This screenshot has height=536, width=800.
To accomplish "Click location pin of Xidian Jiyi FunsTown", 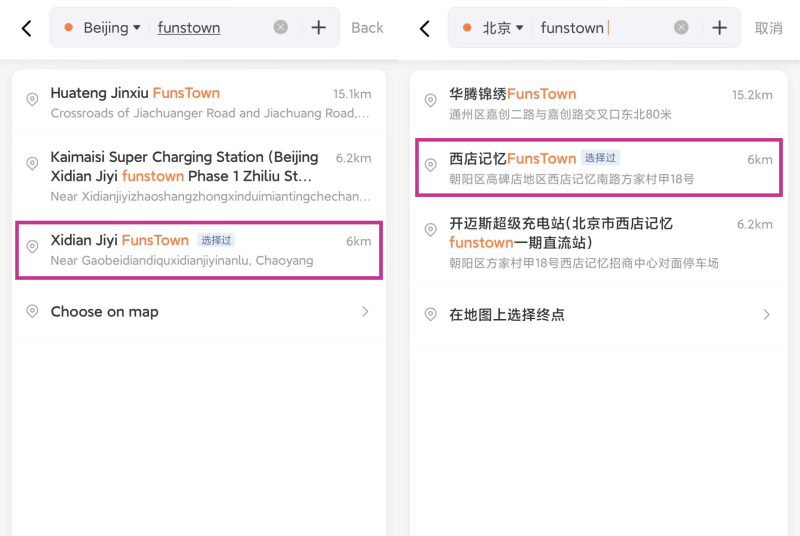I will pyautogui.click(x=32, y=246).
